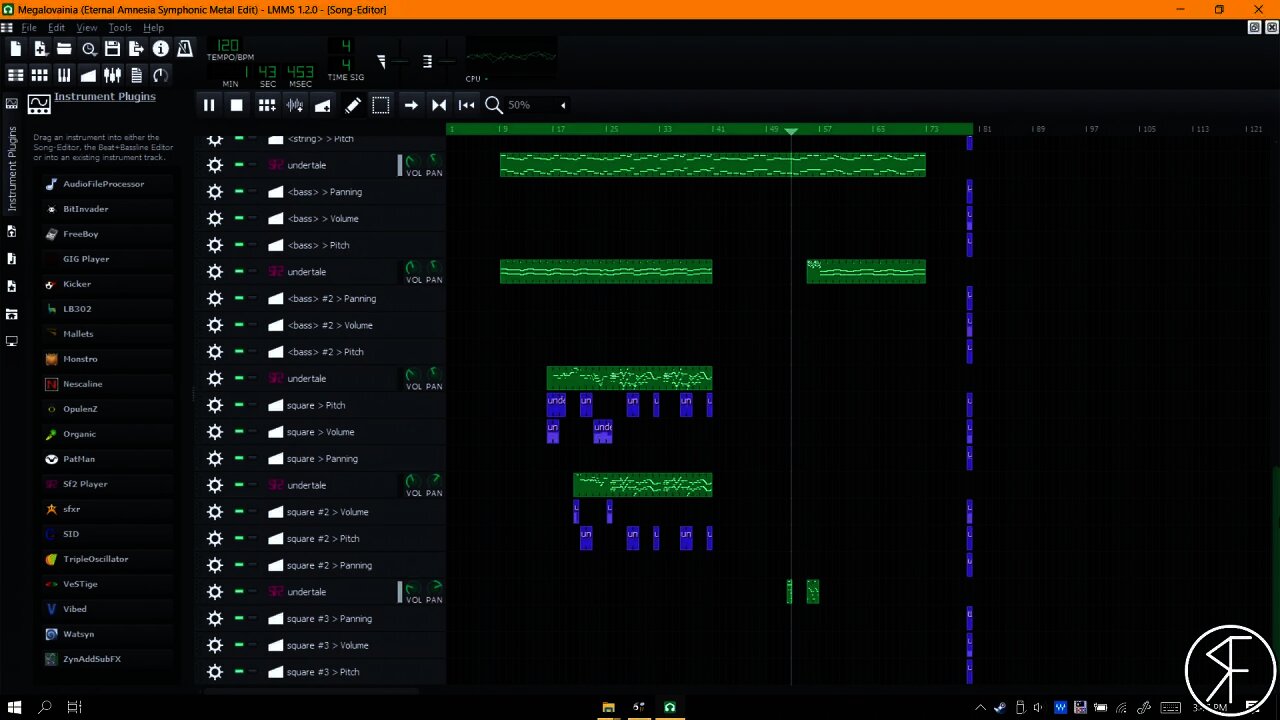1280x720 pixels.
Task: Toggle return-to-start after stop behavior
Action: tap(467, 105)
